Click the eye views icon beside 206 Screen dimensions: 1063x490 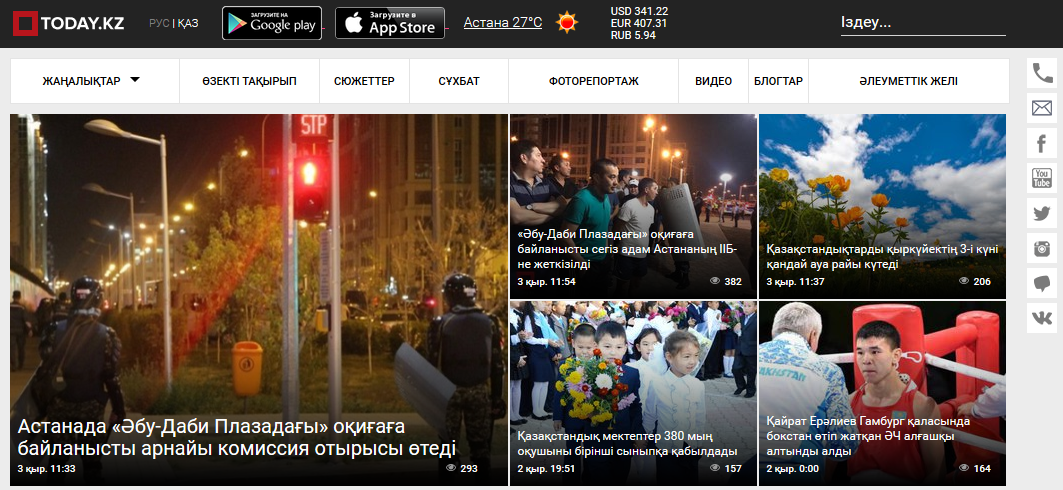pyautogui.click(x=964, y=281)
